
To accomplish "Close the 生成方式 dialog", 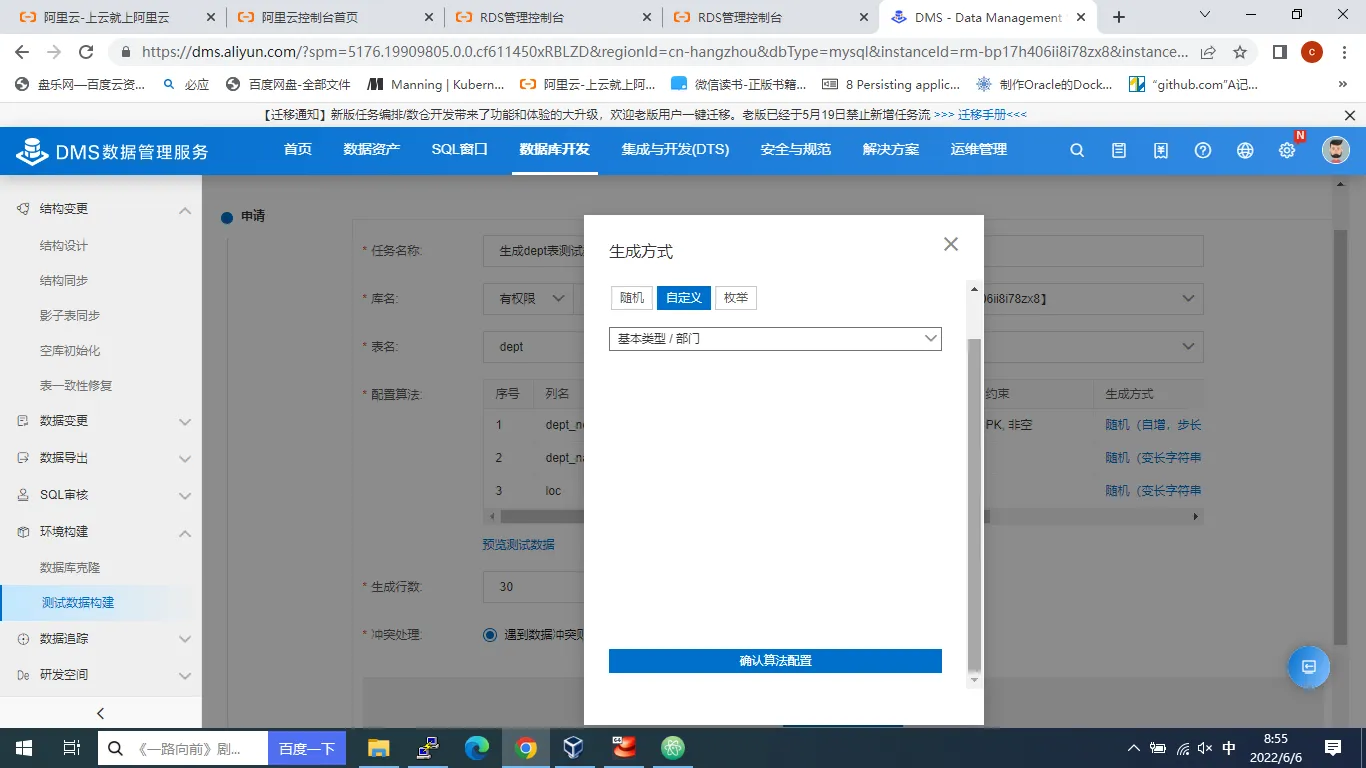I will 951,244.
